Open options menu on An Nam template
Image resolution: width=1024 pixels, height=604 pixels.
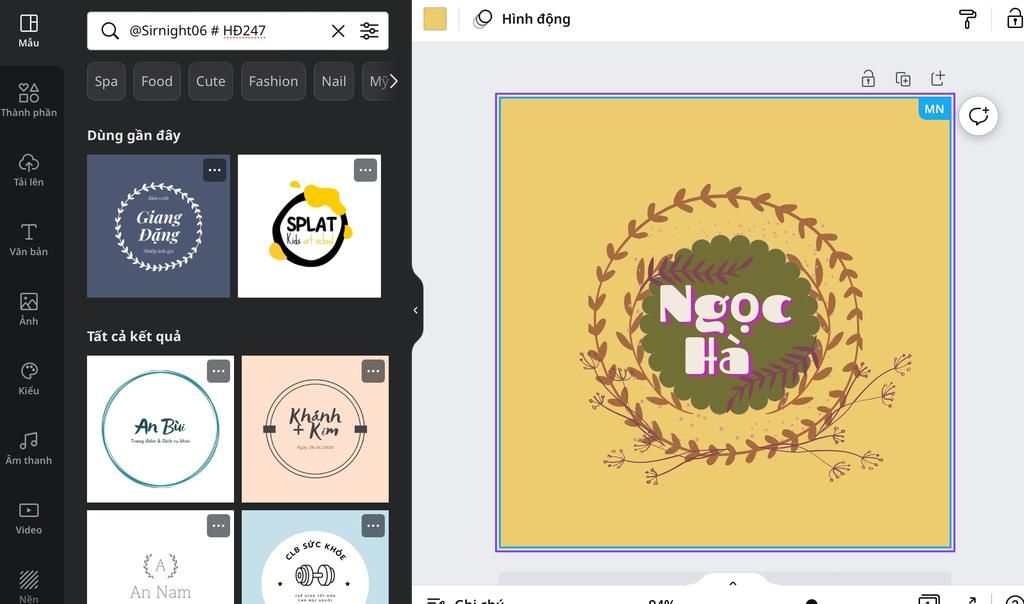pyautogui.click(x=218, y=526)
